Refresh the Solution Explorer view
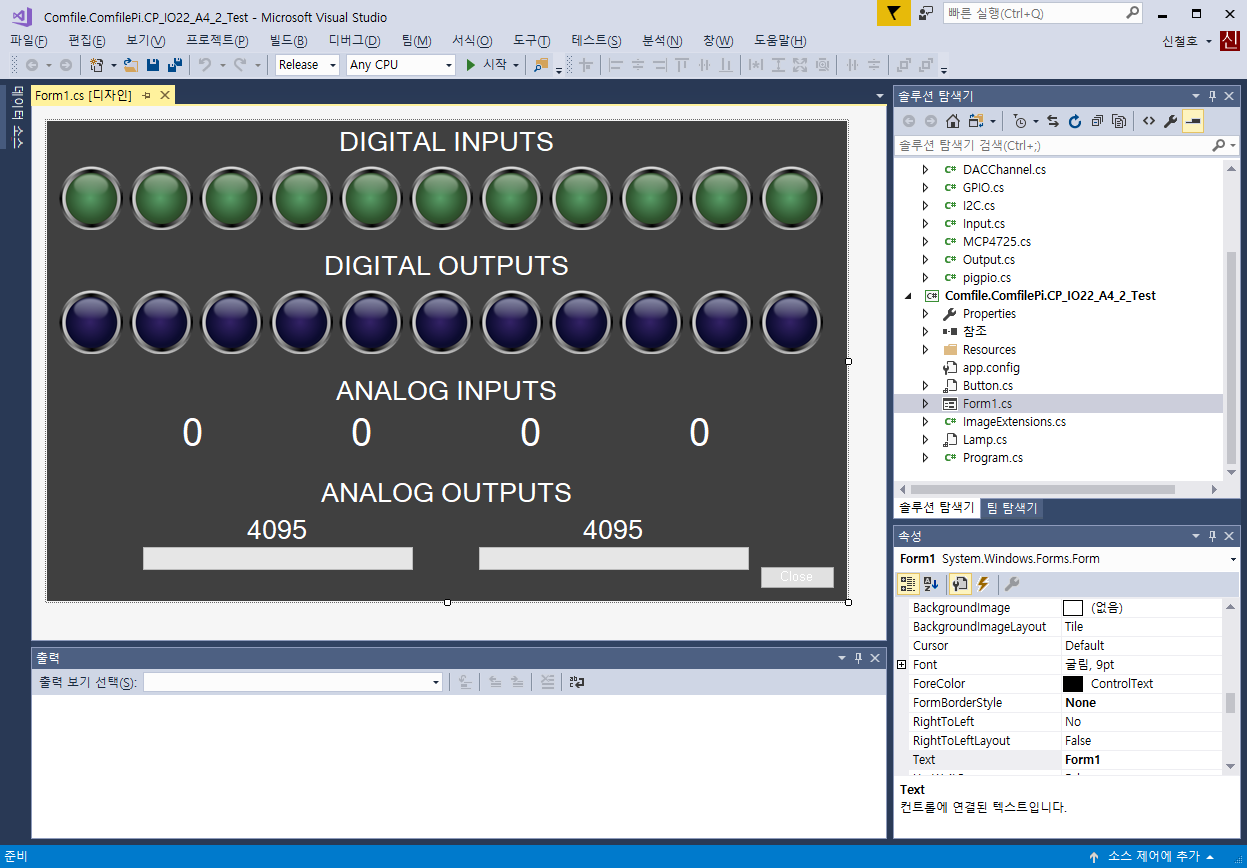 (1075, 121)
